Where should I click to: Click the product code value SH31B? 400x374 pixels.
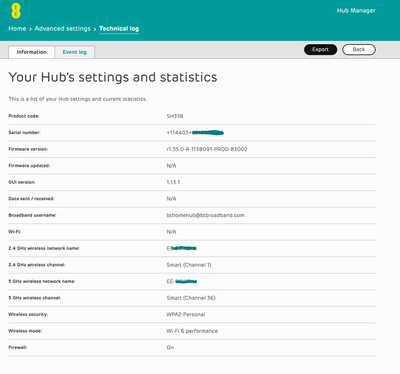pyautogui.click(x=175, y=116)
